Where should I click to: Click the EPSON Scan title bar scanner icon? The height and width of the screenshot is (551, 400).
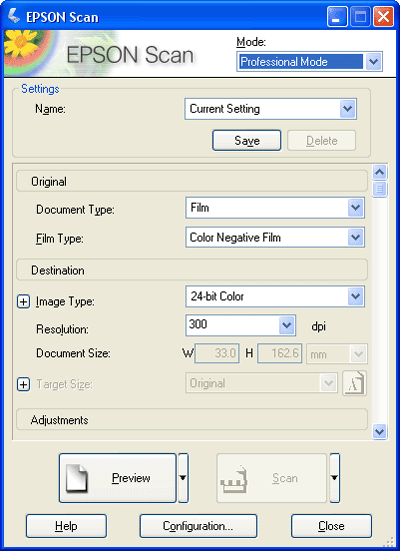[x=14, y=16]
